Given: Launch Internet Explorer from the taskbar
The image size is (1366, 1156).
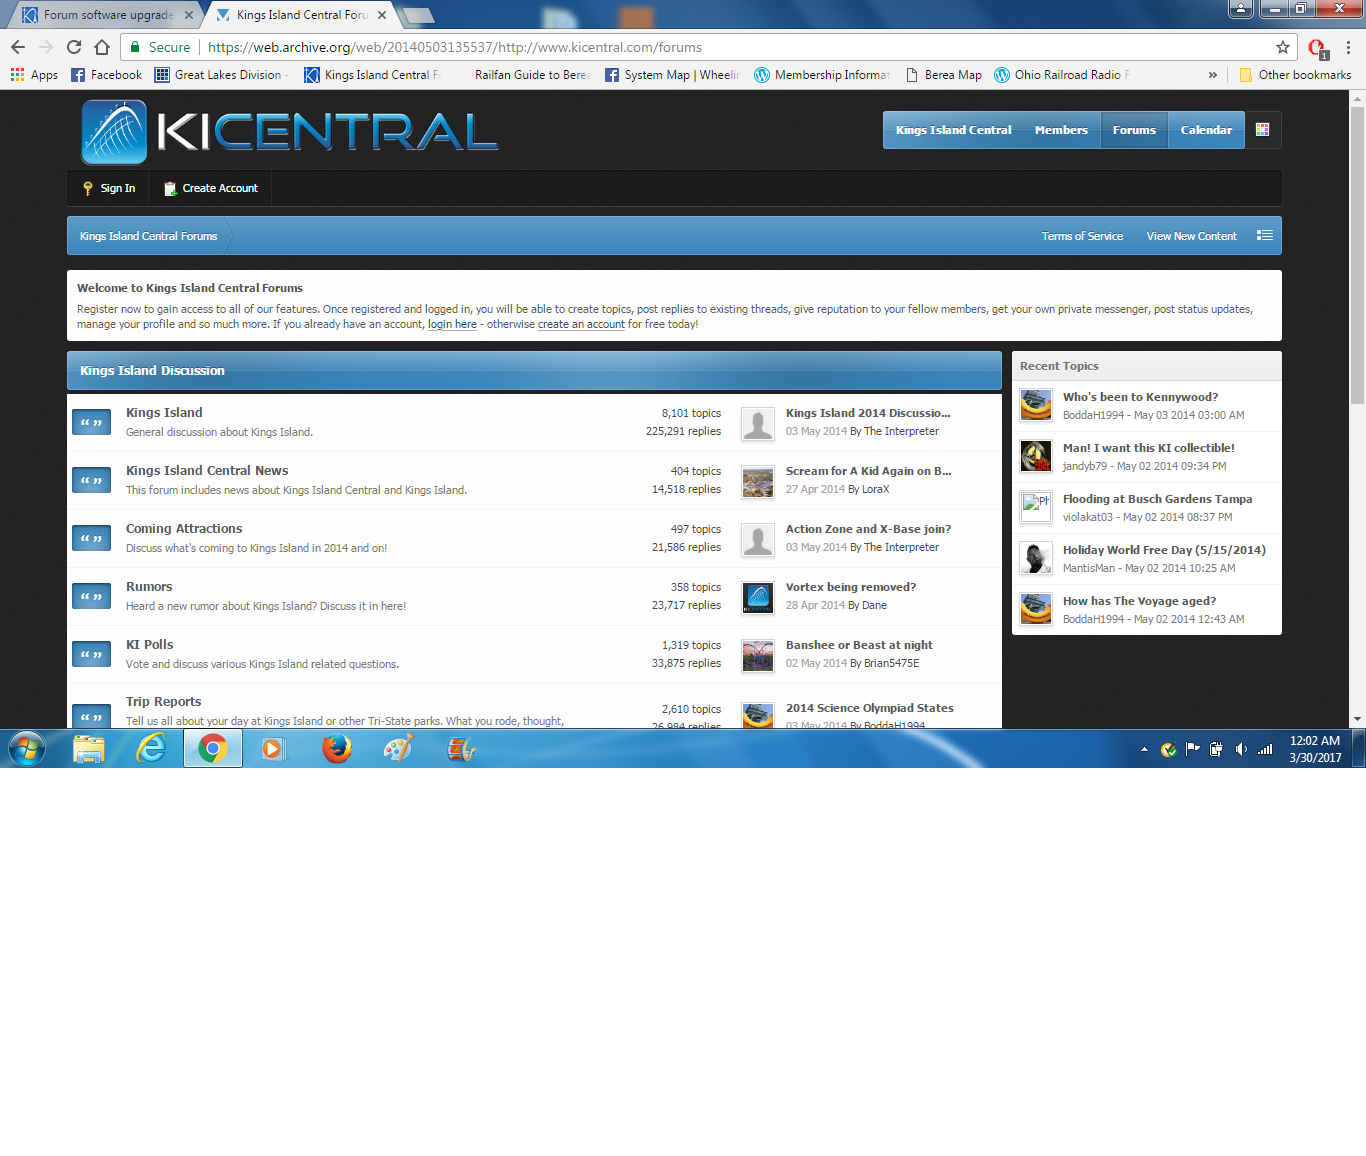Looking at the screenshot, I should 151,748.
